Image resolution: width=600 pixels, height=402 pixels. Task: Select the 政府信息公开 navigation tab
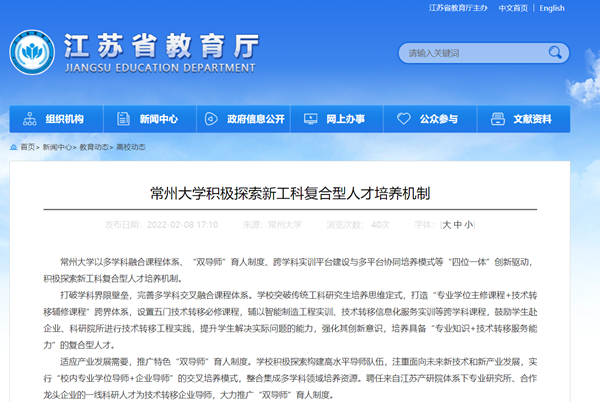pos(257,119)
